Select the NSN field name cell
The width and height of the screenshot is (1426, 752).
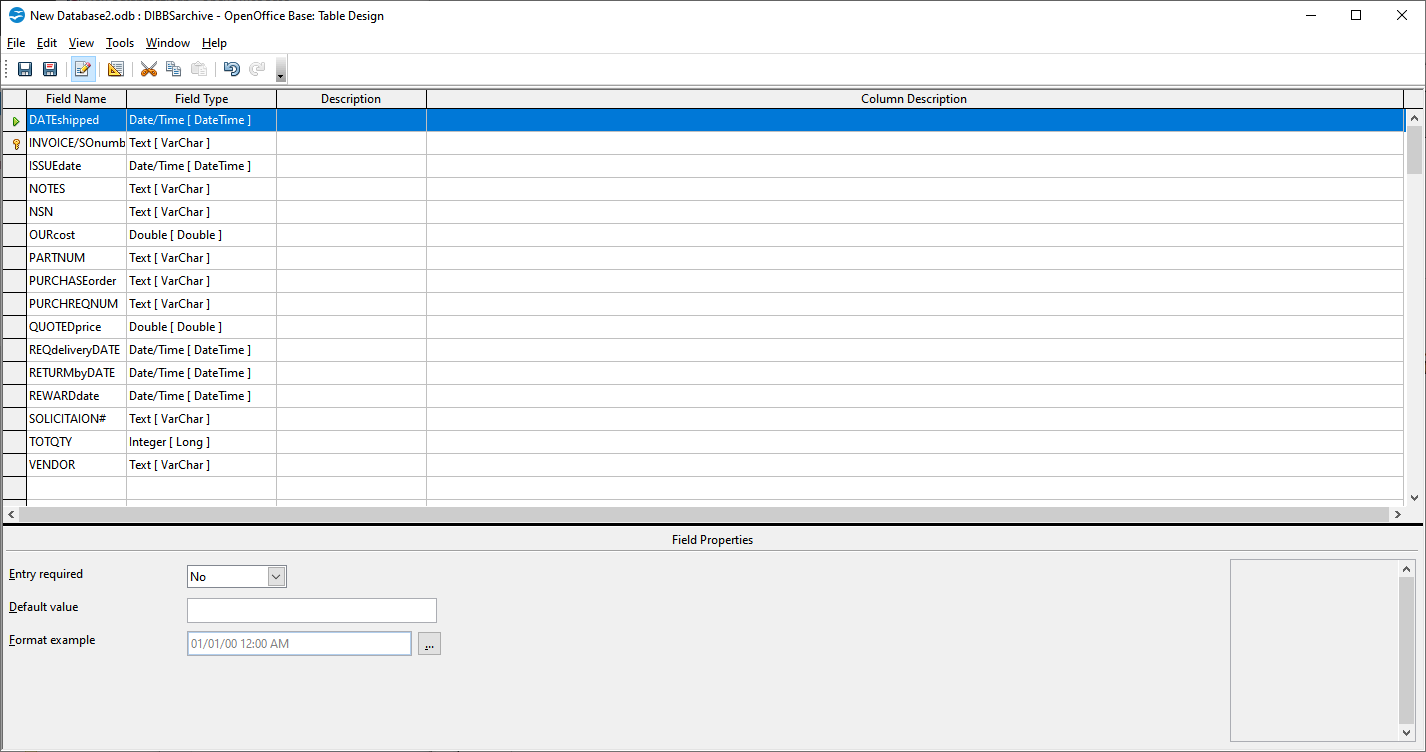[76, 212]
